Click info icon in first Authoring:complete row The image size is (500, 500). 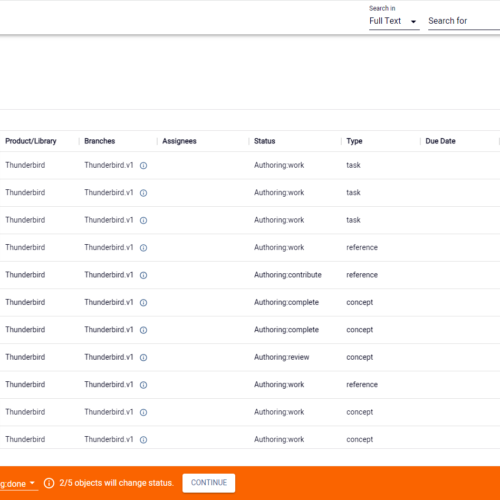pos(143,302)
